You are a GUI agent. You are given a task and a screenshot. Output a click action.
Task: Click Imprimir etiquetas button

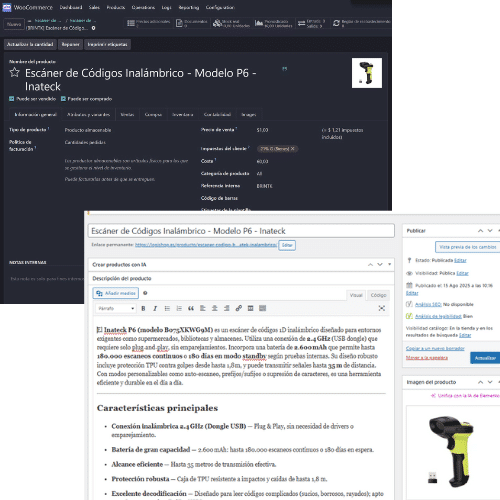[x=107, y=44]
